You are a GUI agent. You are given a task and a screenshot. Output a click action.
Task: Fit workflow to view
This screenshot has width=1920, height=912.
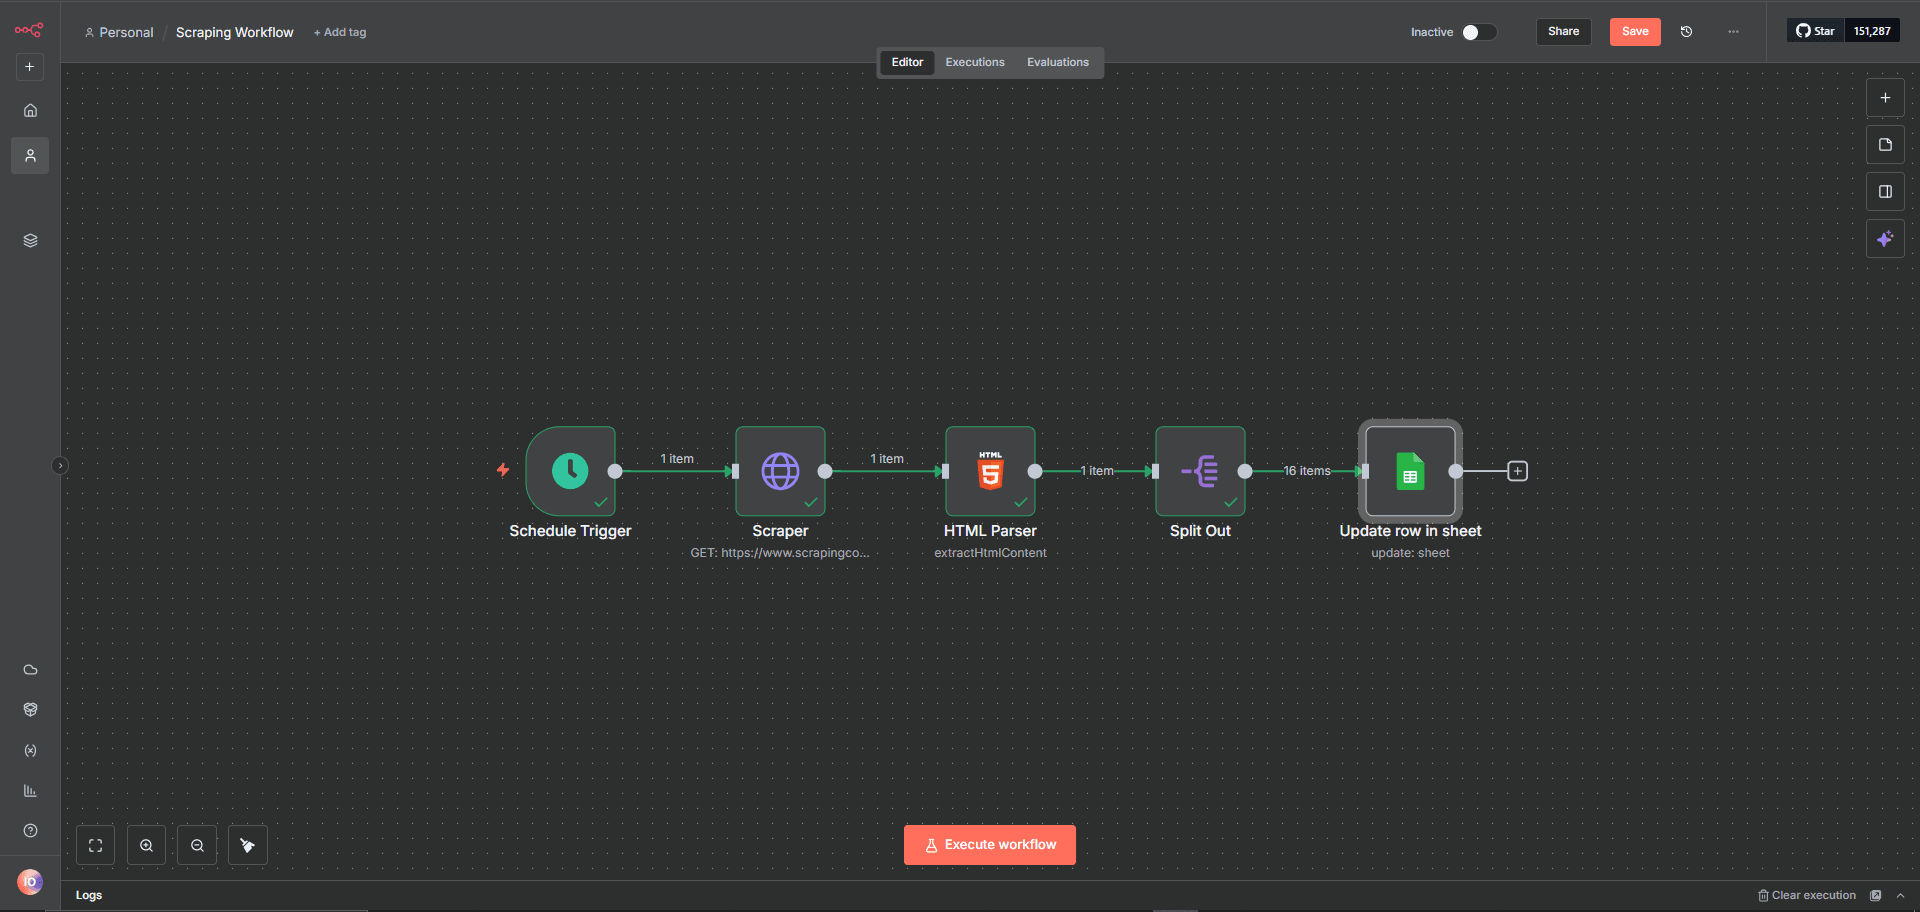pos(95,846)
